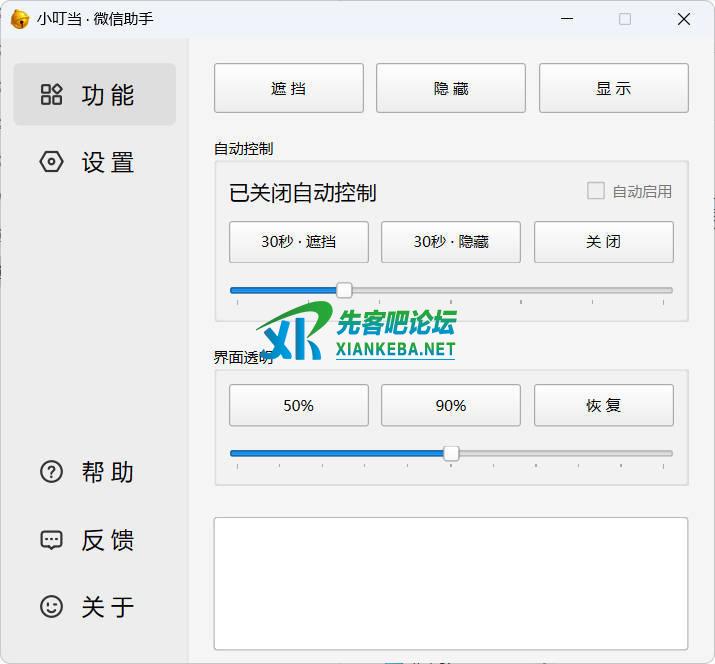715x664 pixels.
Task: Click the 反馈 chat bubble icon
Action: pyautogui.click(x=51, y=540)
